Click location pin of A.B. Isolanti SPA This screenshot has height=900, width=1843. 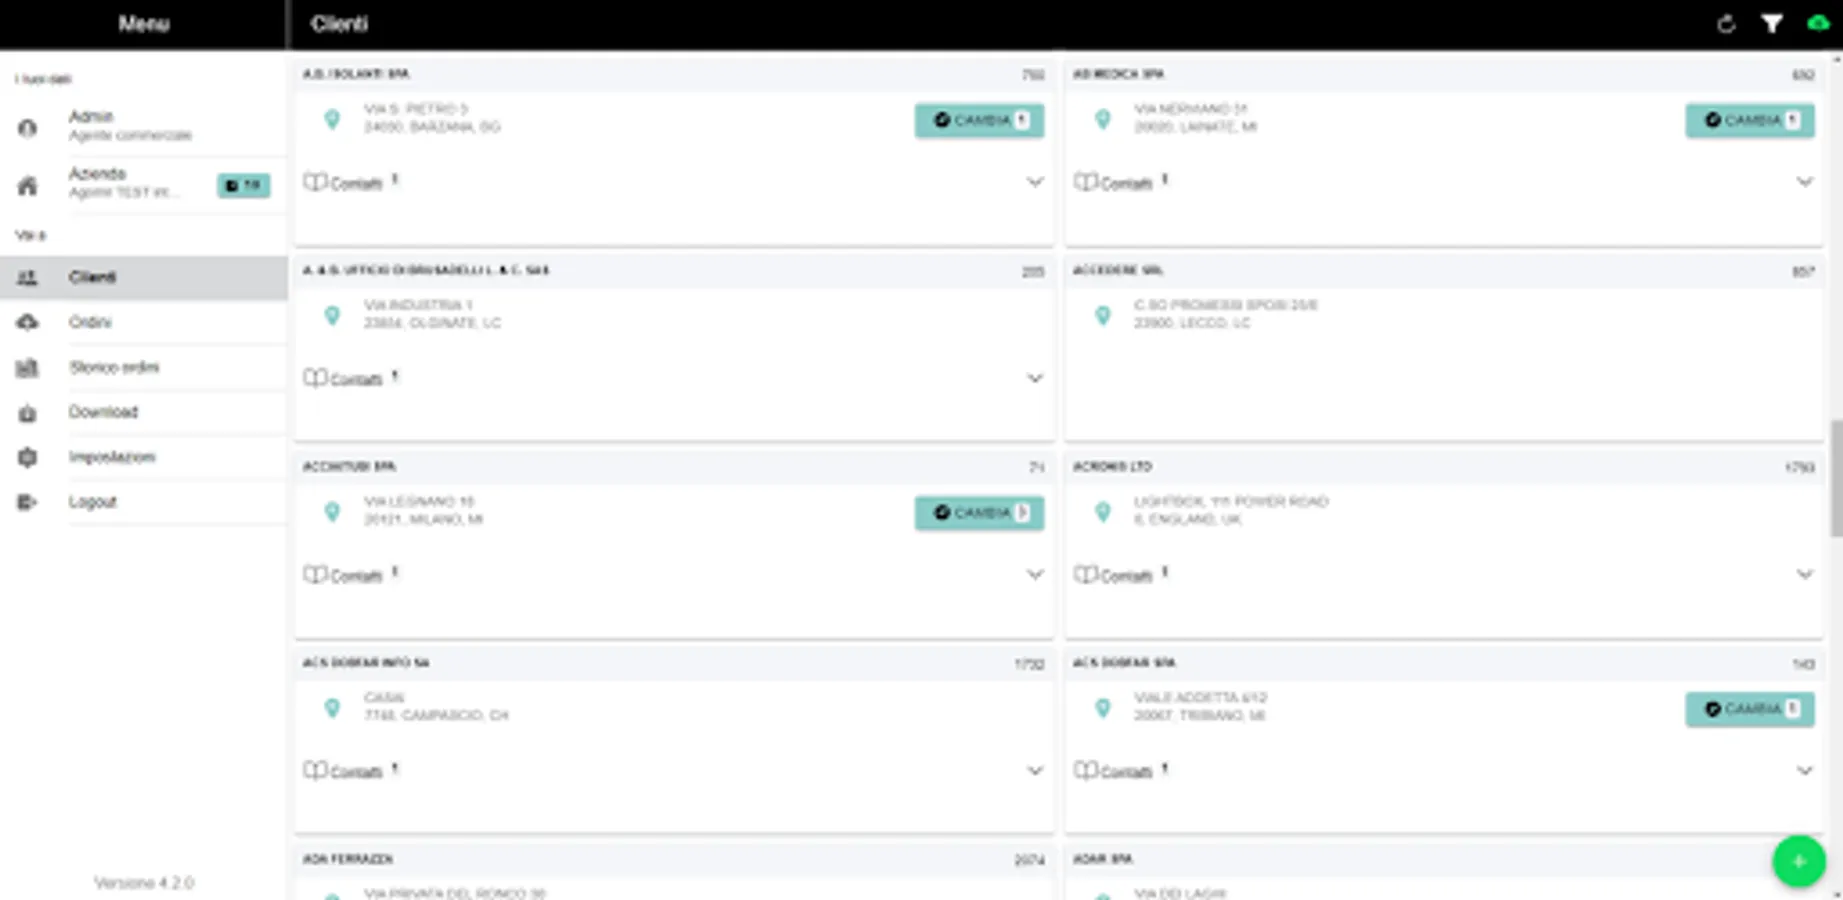pos(332,120)
